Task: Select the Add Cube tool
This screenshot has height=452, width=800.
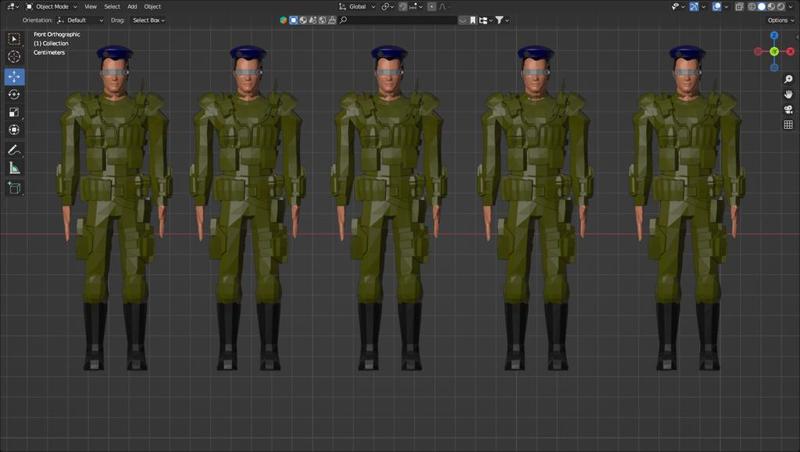Action: tap(14, 188)
